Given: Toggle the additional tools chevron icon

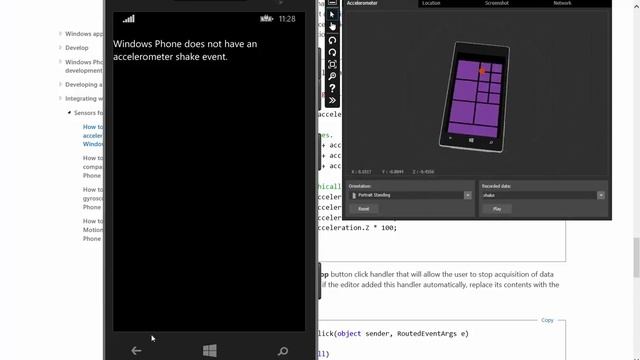Looking at the screenshot, I should tap(332, 100).
